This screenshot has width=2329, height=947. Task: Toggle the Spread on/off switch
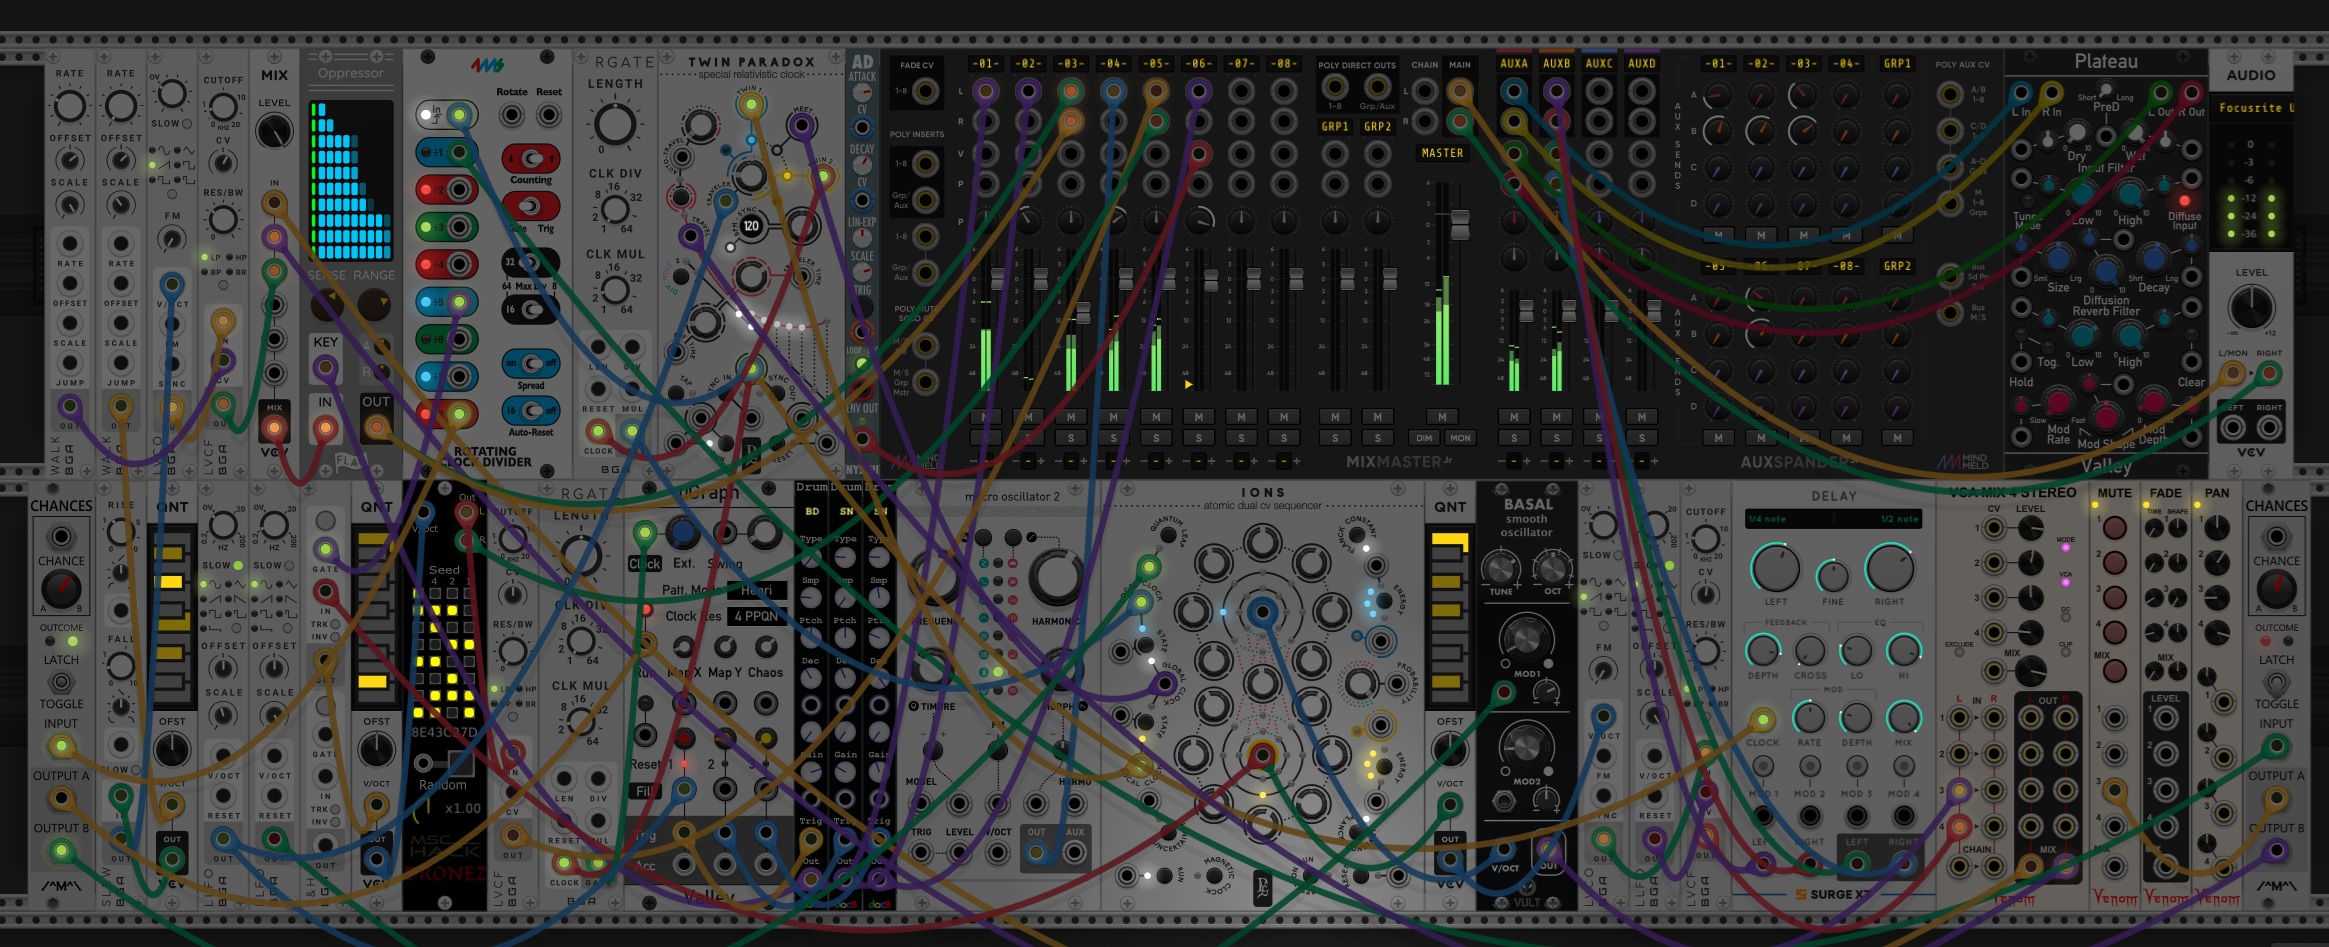pos(531,363)
